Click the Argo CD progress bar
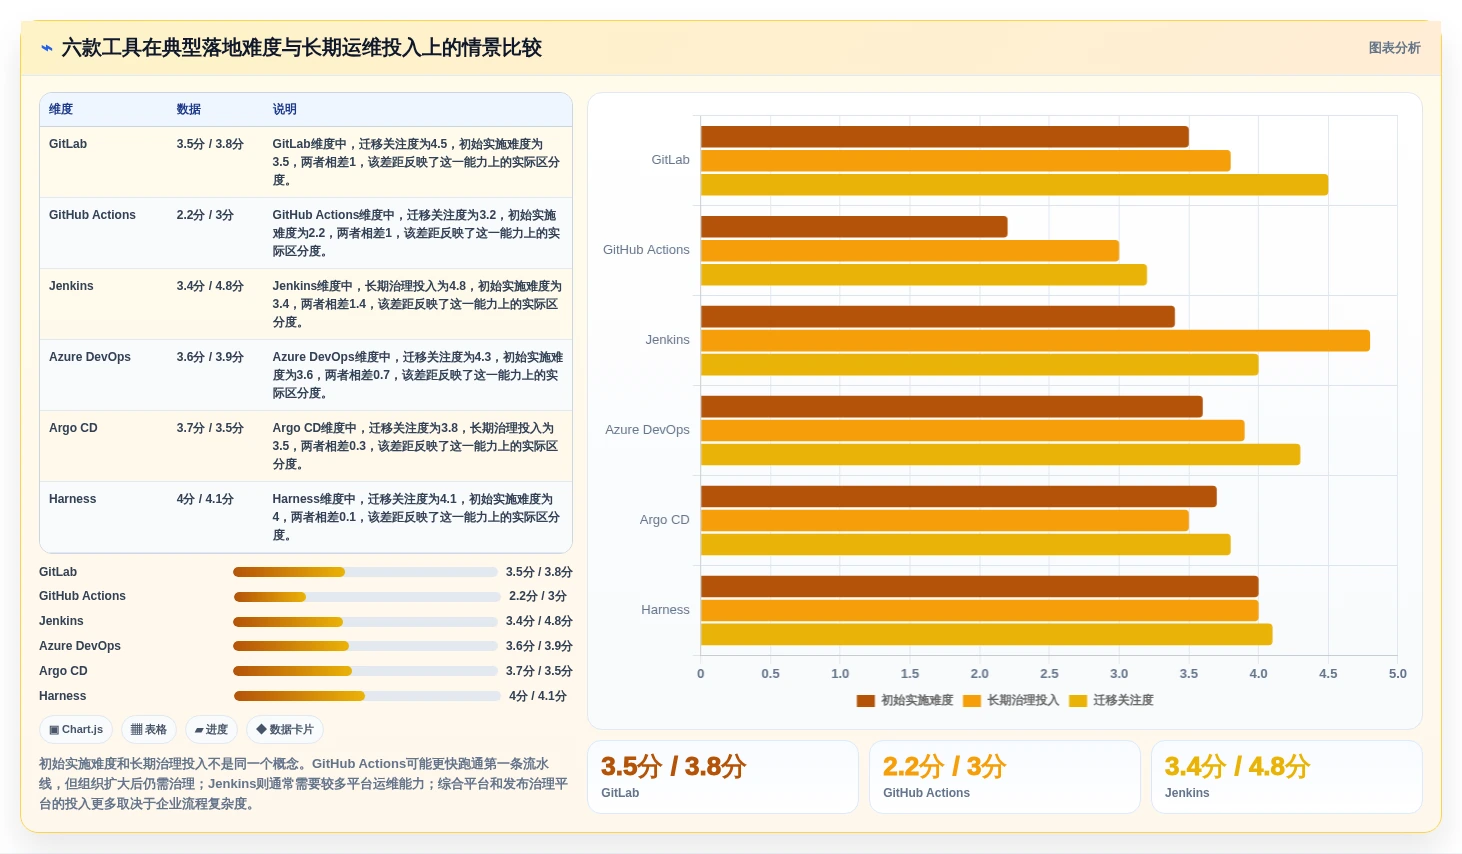This screenshot has height=854, width=1462. point(365,671)
